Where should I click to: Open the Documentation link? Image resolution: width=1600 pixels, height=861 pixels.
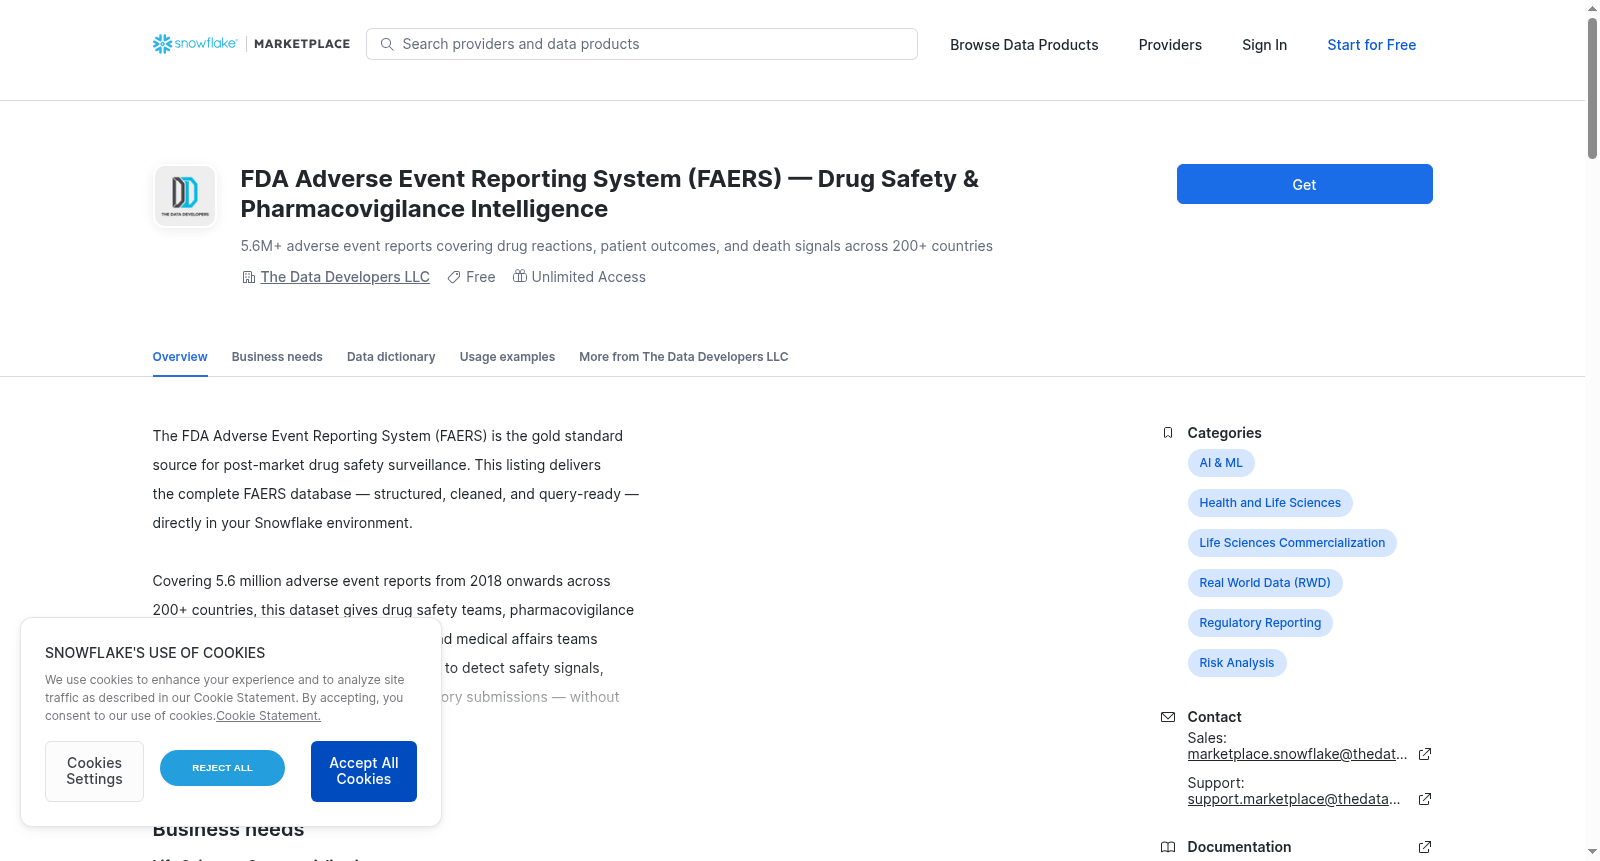1239,847
